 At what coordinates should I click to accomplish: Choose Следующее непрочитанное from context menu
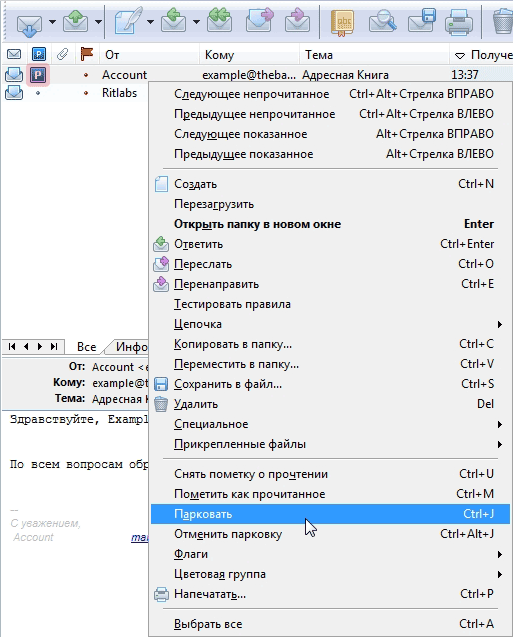click(x=329, y=94)
